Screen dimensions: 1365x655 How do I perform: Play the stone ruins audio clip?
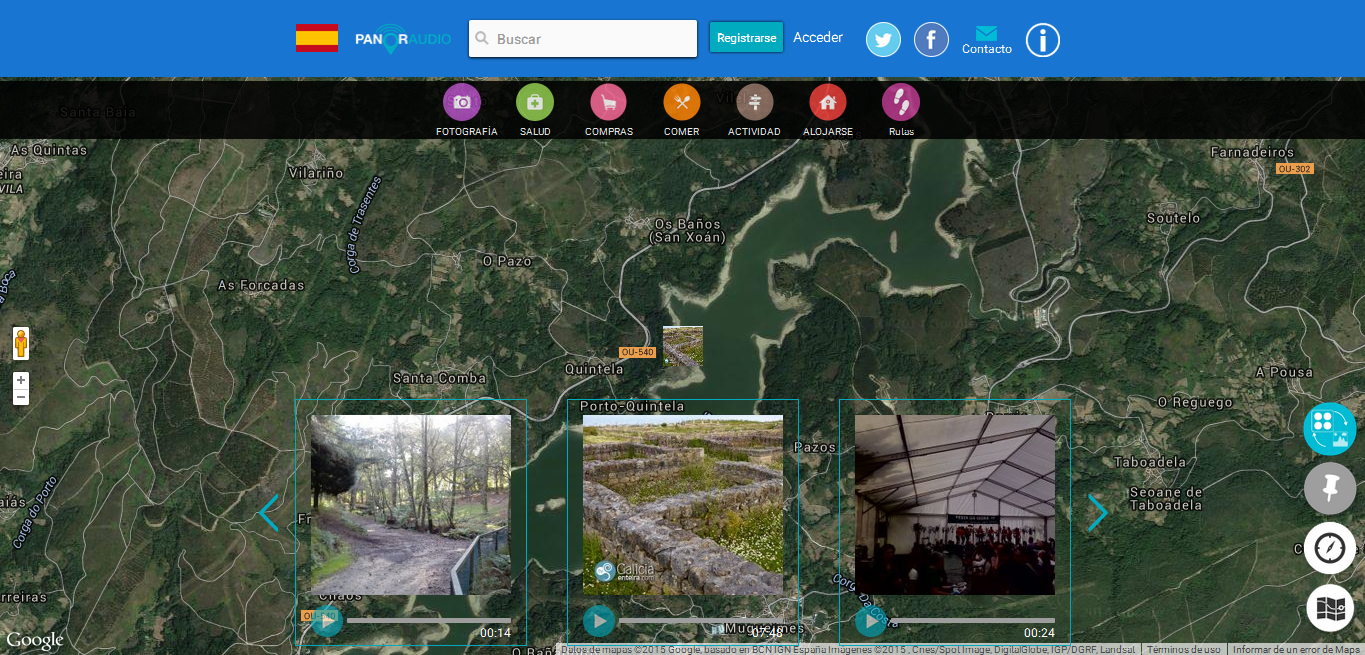click(x=599, y=621)
